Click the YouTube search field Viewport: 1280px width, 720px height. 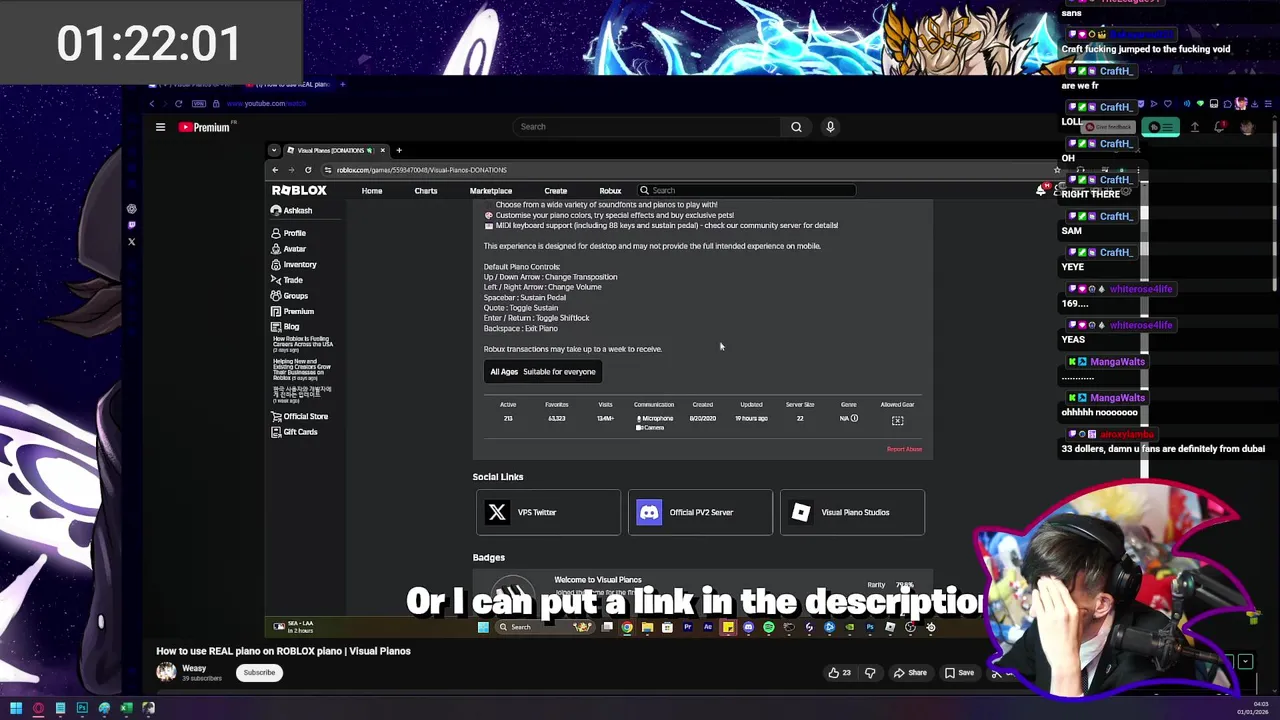pos(646,127)
